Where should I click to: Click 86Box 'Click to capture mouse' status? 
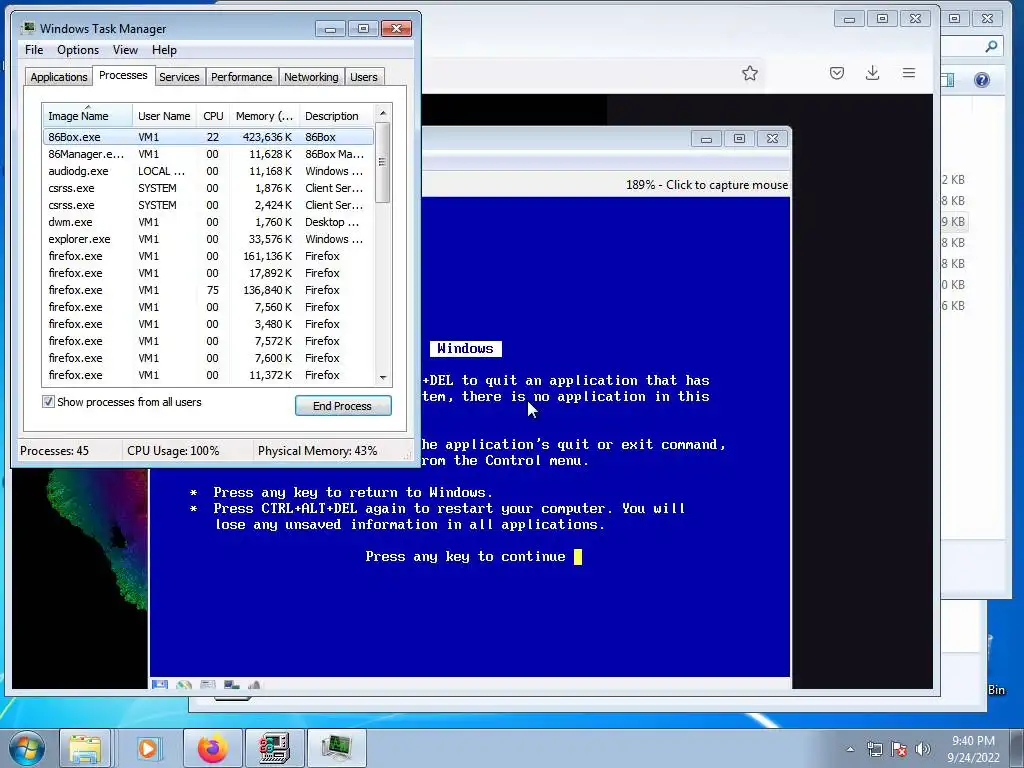pos(707,185)
